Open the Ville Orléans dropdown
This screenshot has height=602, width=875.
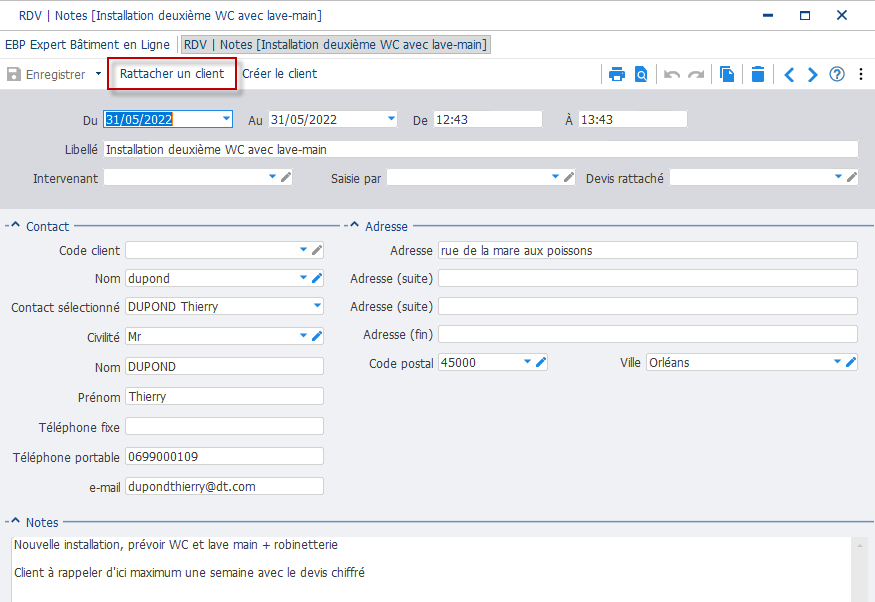(837, 362)
